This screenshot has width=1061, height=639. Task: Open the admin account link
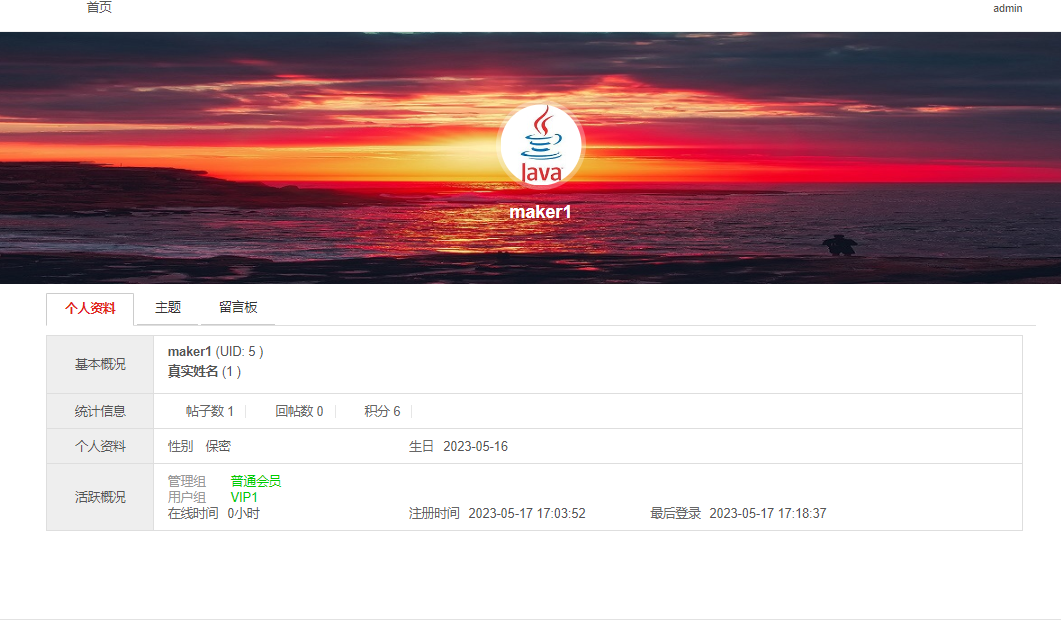[x=1008, y=8]
